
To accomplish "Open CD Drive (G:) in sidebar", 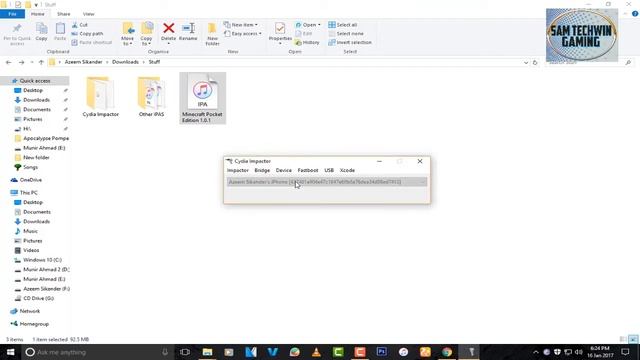I will (x=38, y=298).
